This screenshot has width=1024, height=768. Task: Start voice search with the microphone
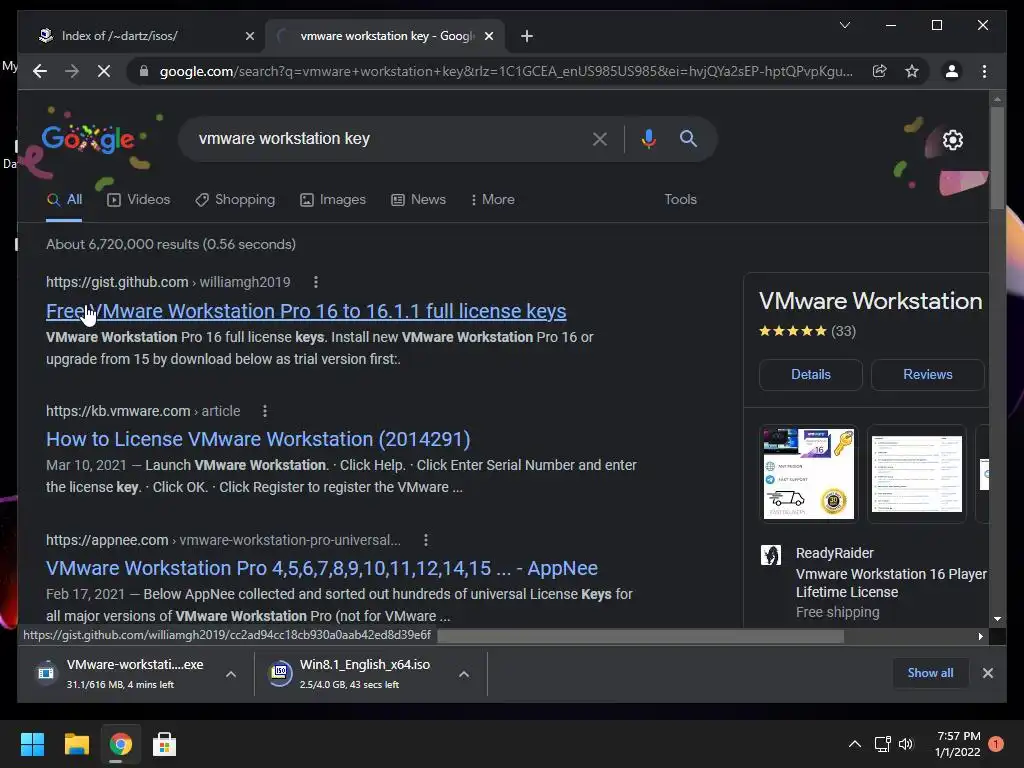[x=648, y=138]
